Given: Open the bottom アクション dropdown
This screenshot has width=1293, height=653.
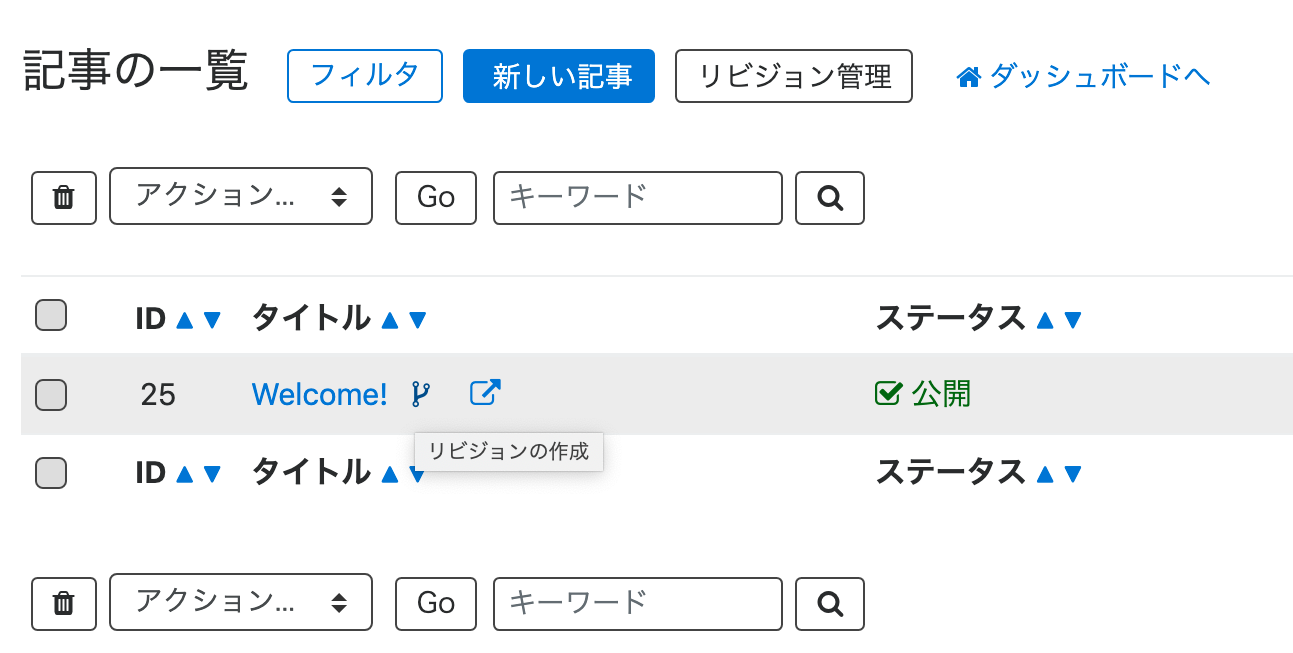Looking at the screenshot, I should pyautogui.click(x=241, y=602).
